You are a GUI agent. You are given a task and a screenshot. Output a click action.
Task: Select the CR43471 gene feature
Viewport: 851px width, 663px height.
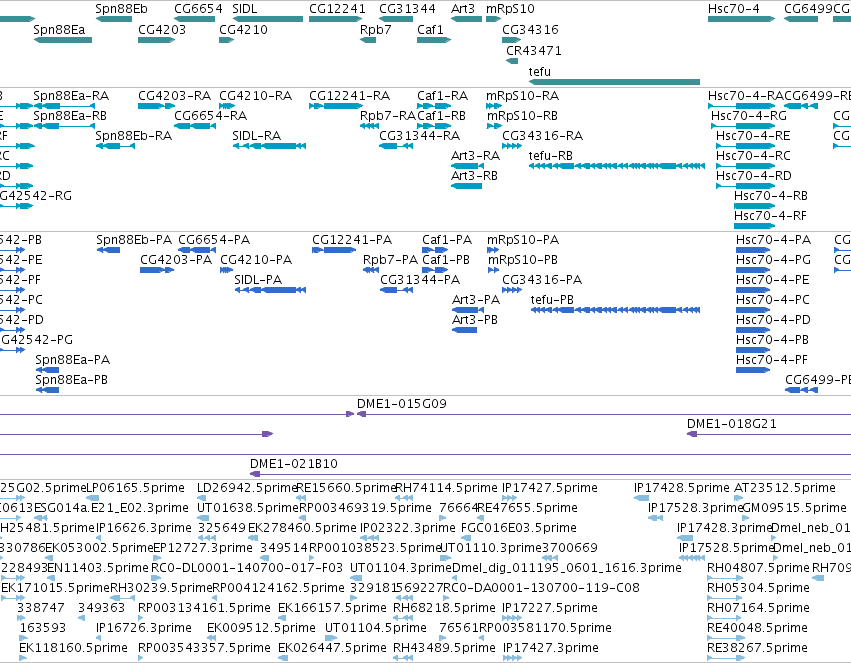coord(512,61)
